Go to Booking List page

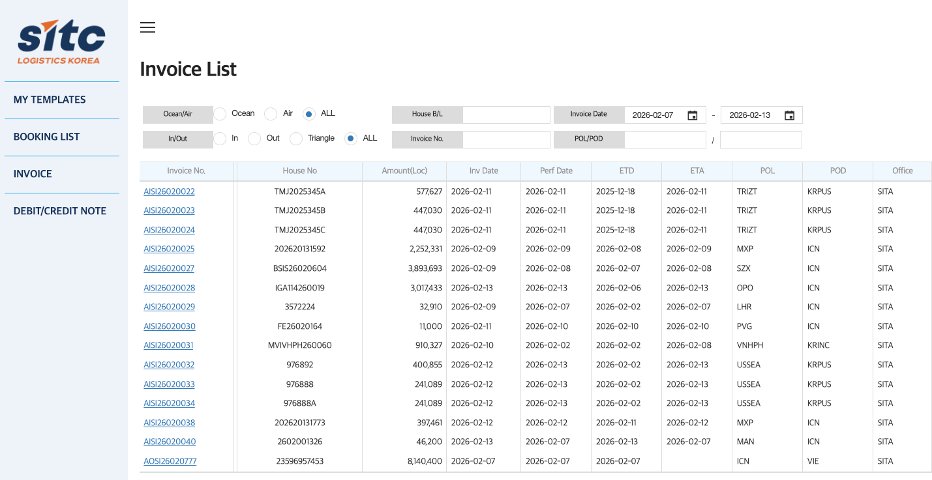(47, 137)
